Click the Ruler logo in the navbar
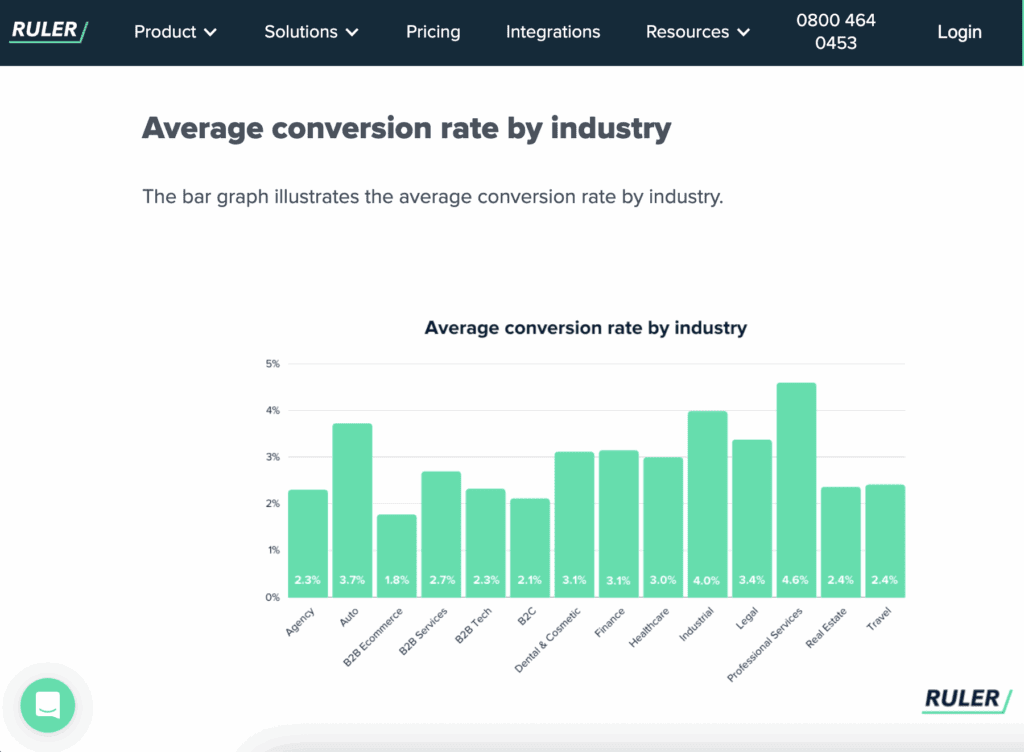The image size is (1024, 752). click(49, 31)
